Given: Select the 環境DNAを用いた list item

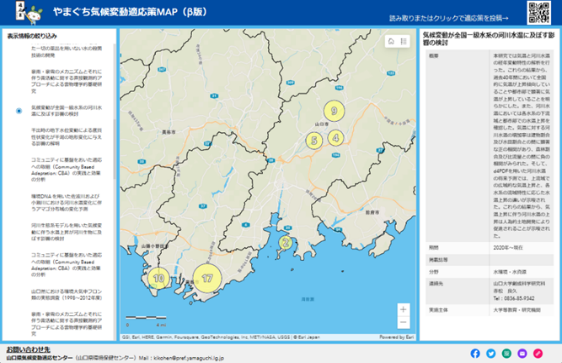Looking at the screenshot, I should [x=66, y=202].
